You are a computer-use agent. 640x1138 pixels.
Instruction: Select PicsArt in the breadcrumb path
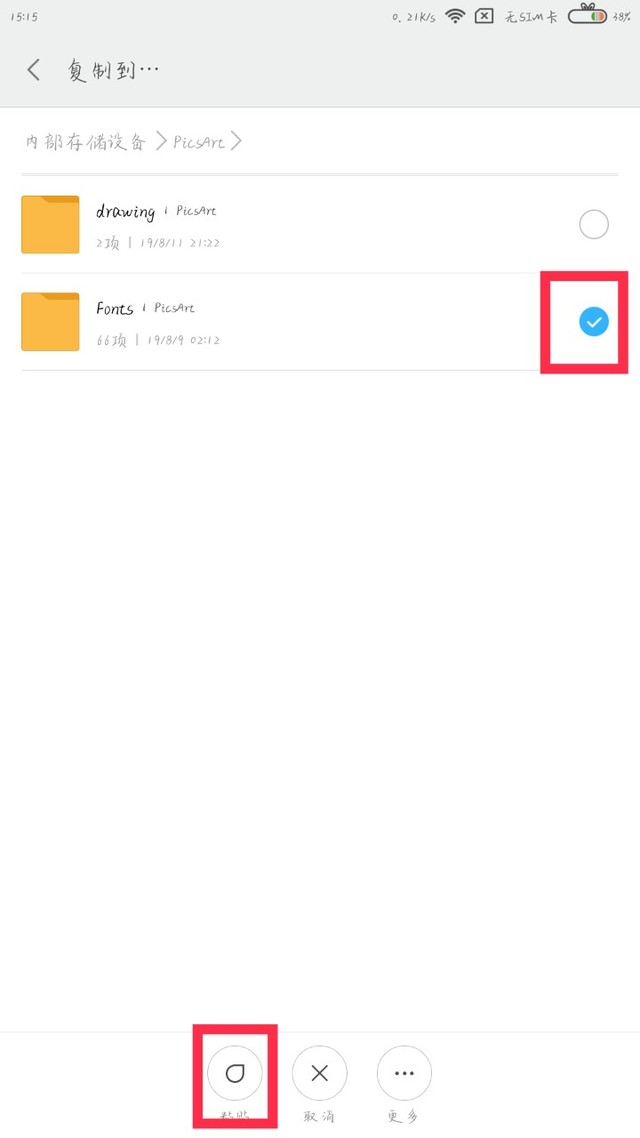[199, 142]
